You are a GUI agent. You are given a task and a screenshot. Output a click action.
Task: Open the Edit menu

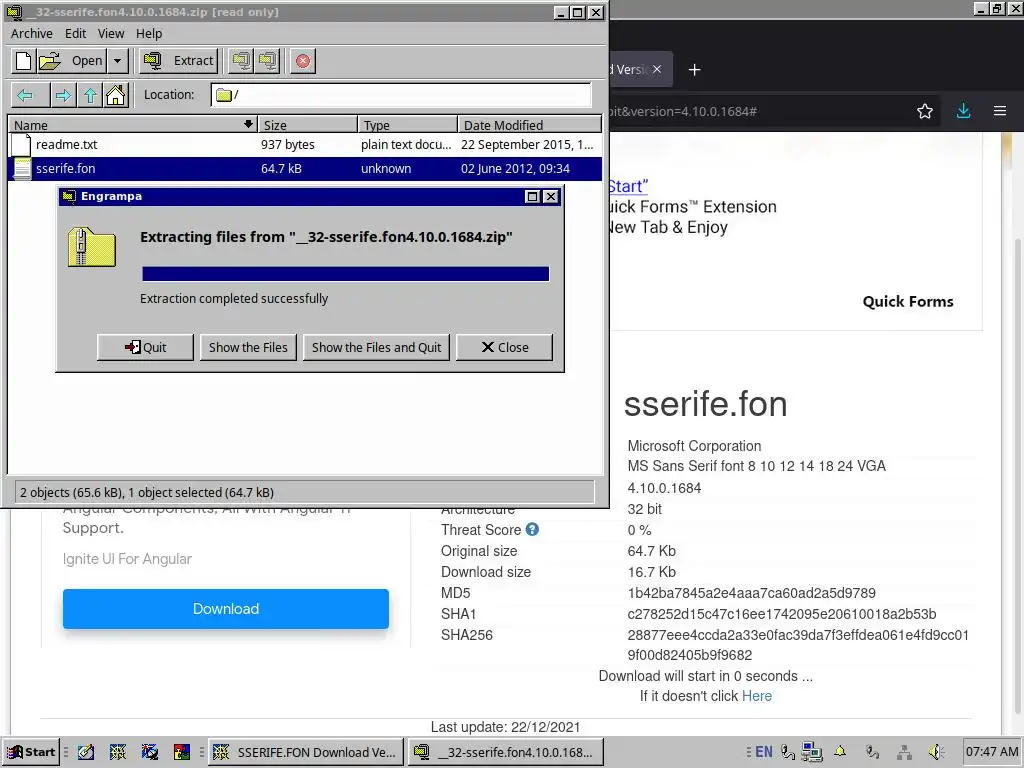(75, 33)
